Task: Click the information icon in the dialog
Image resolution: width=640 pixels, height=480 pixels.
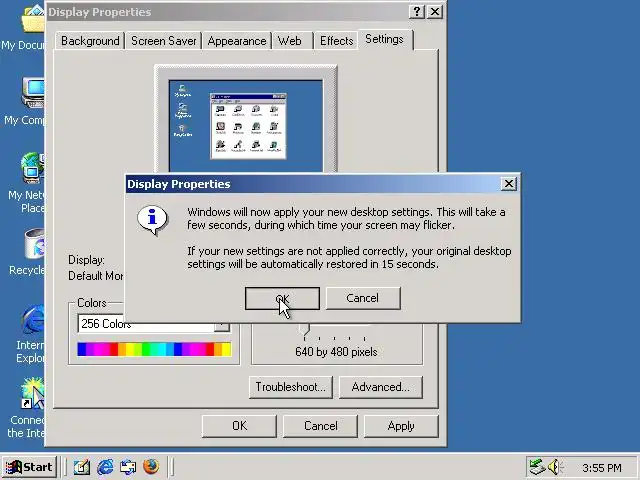Action: pyautogui.click(x=152, y=220)
